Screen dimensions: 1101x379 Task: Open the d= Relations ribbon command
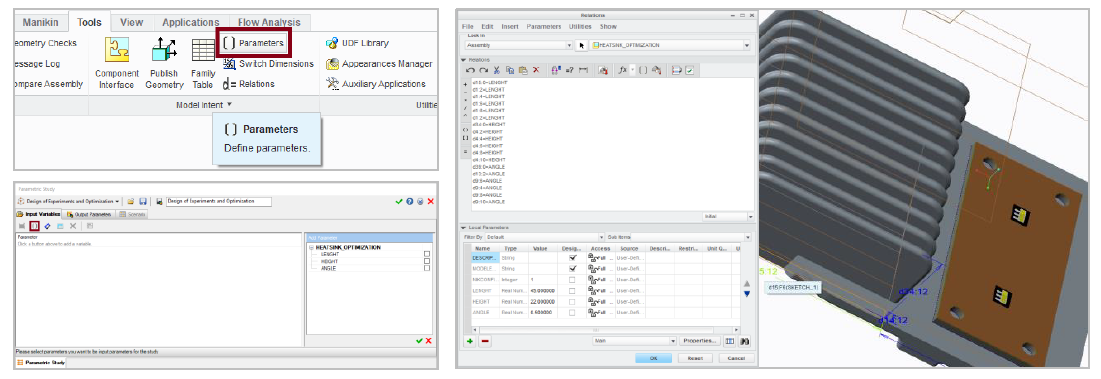249,84
